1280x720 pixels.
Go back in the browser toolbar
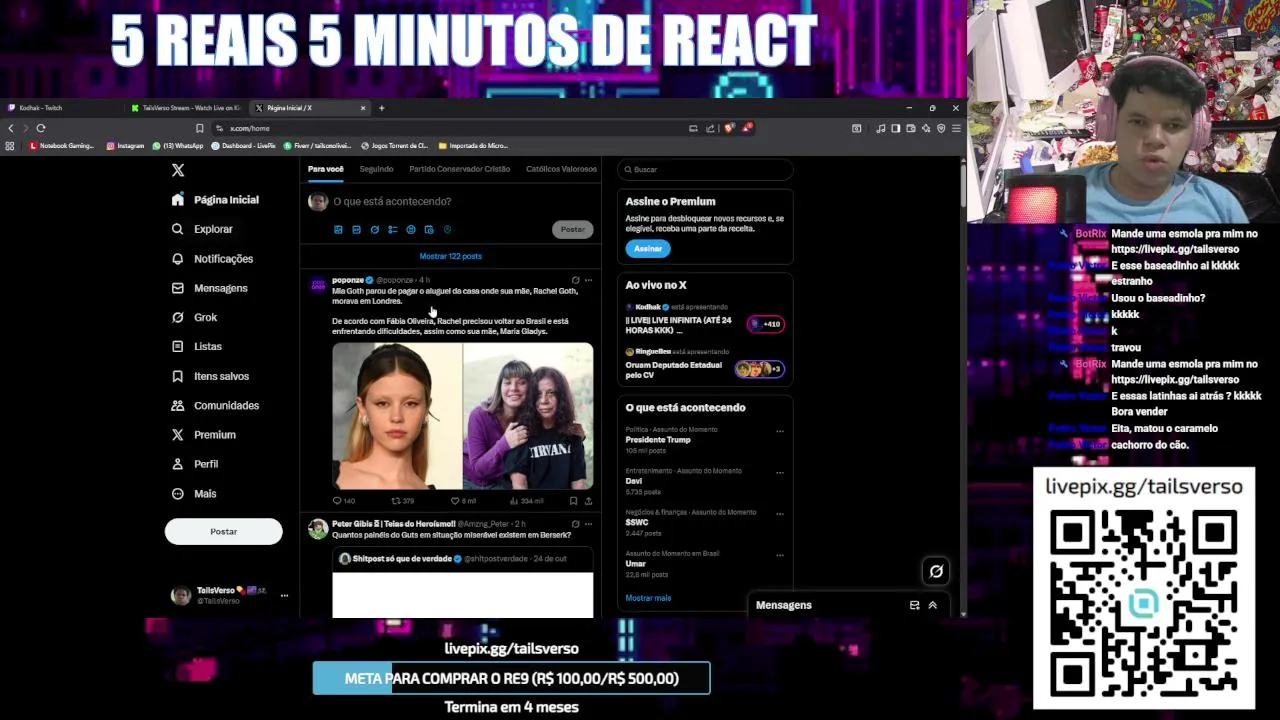tap(11, 128)
